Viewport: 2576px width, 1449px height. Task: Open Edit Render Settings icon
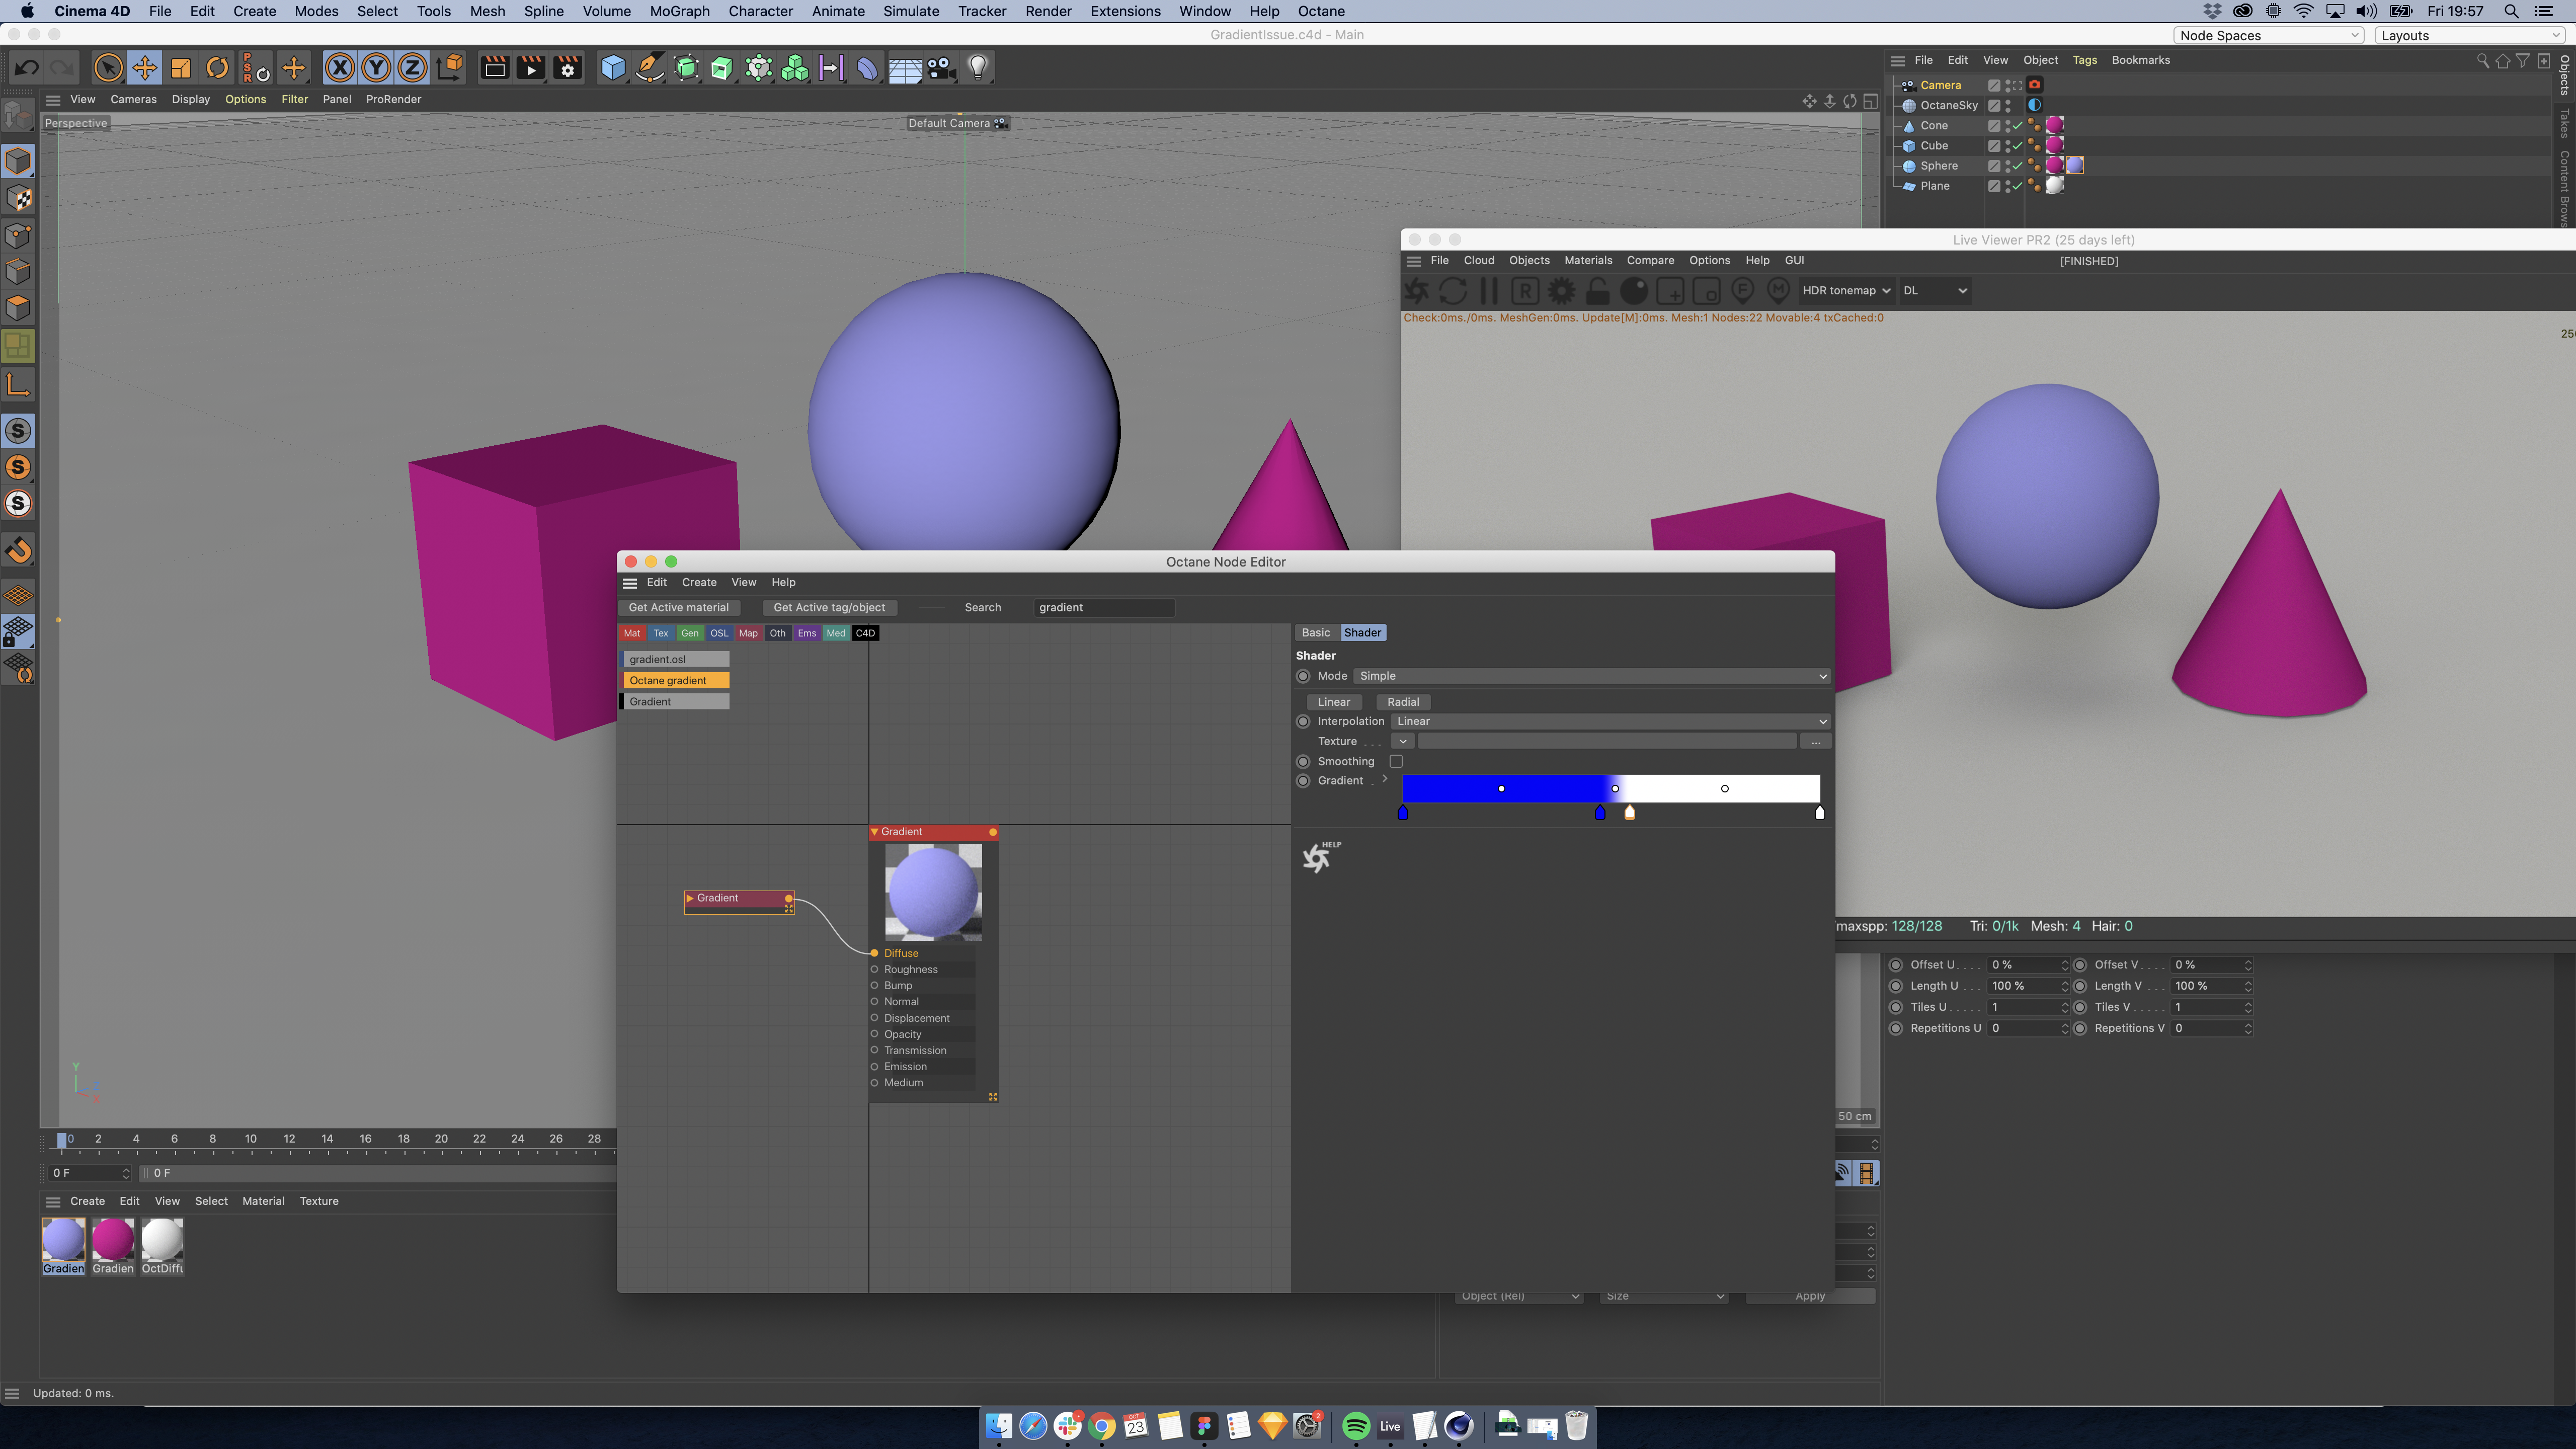tap(568, 68)
